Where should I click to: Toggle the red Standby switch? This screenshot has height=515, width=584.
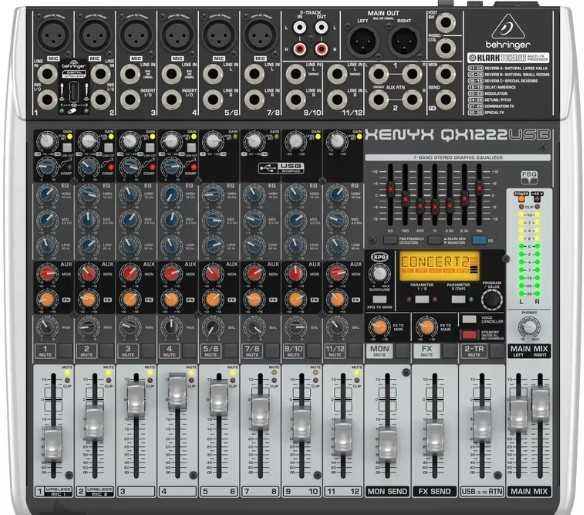click(x=469, y=334)
